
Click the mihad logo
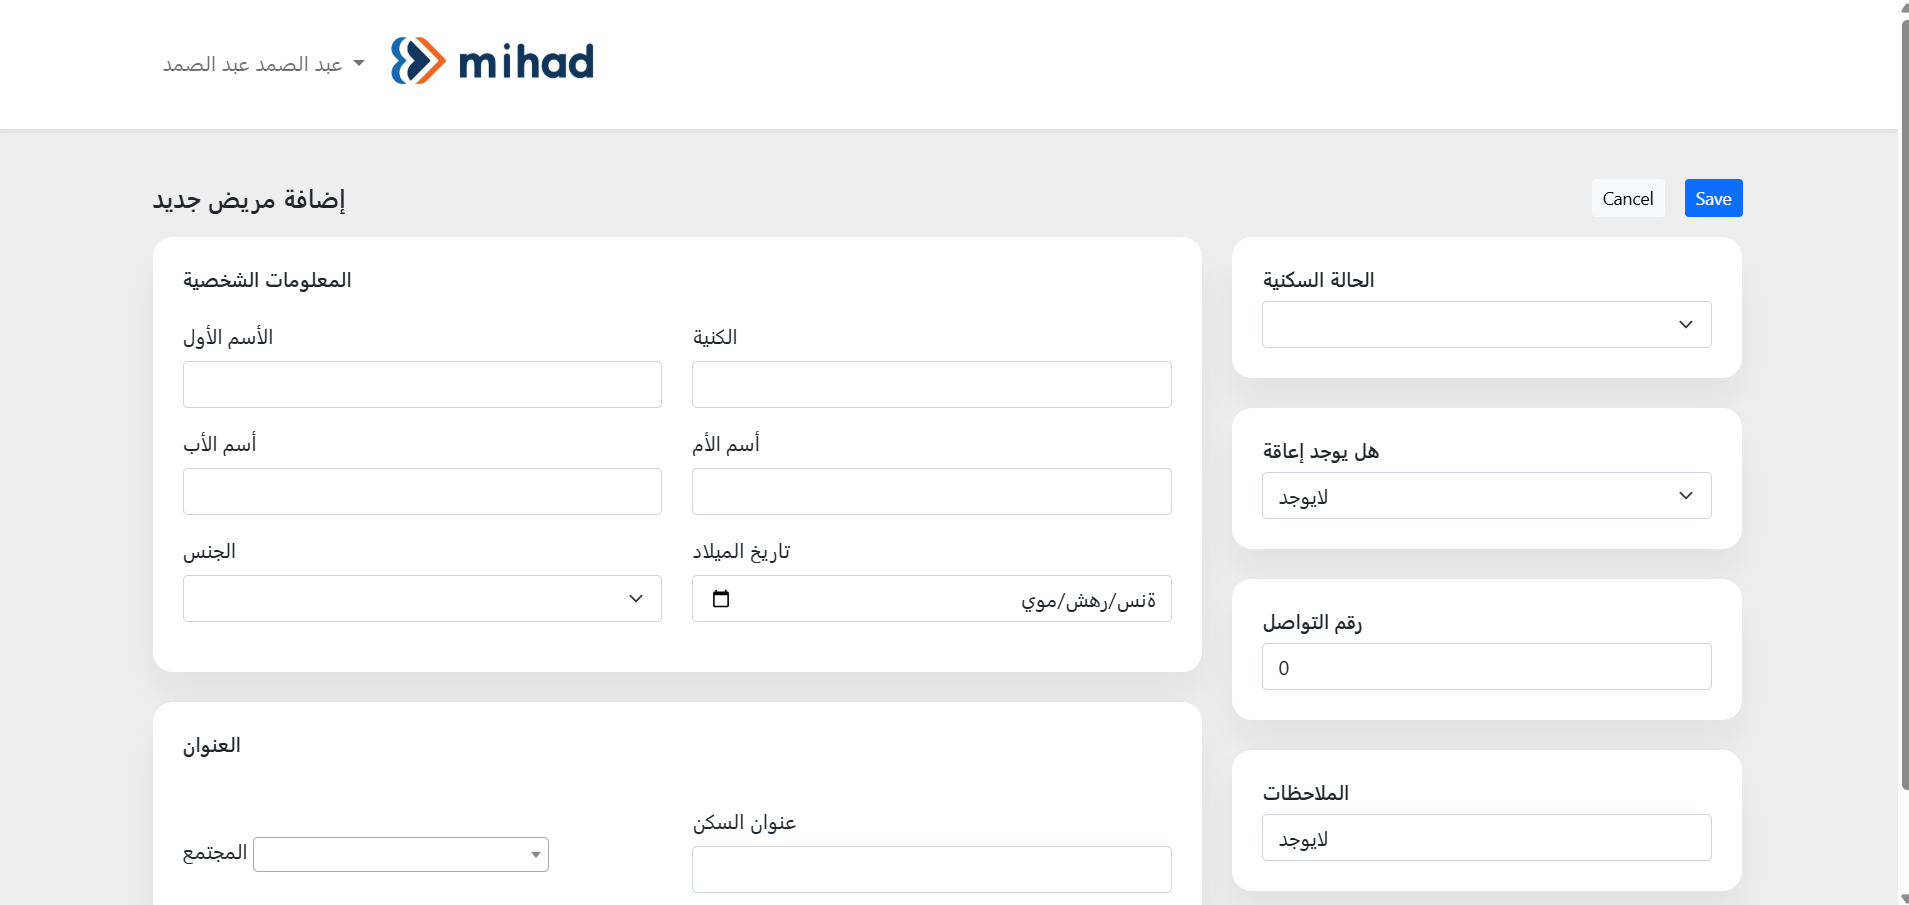[492, 61]
